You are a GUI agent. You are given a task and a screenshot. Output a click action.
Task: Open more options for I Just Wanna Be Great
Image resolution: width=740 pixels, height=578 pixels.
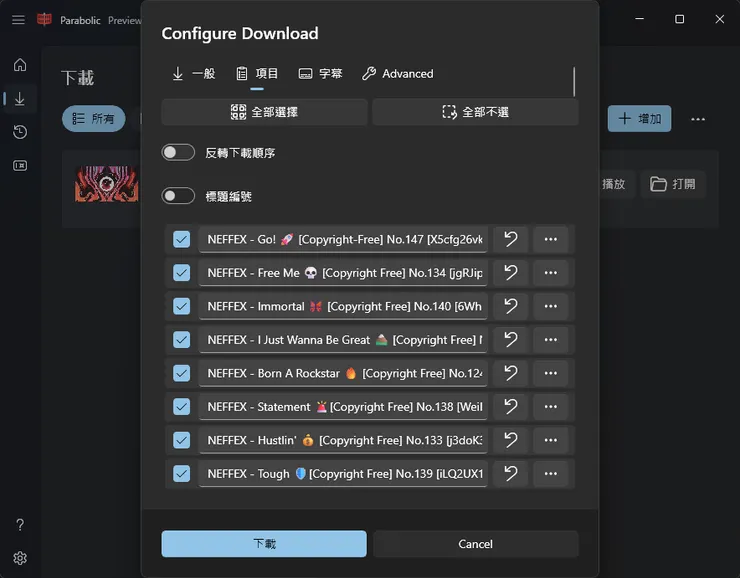tap(551, 340)
